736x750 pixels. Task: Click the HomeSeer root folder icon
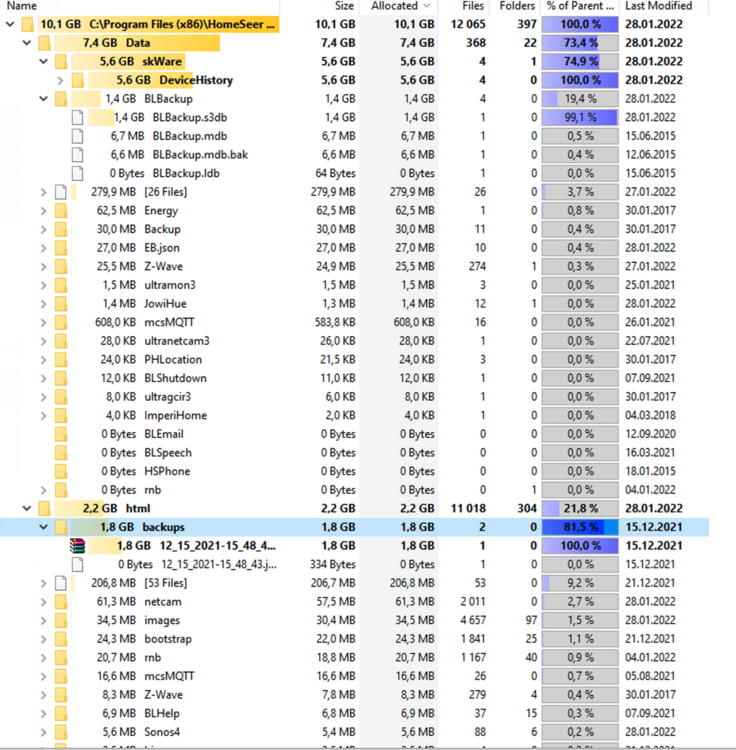(28, 24)
